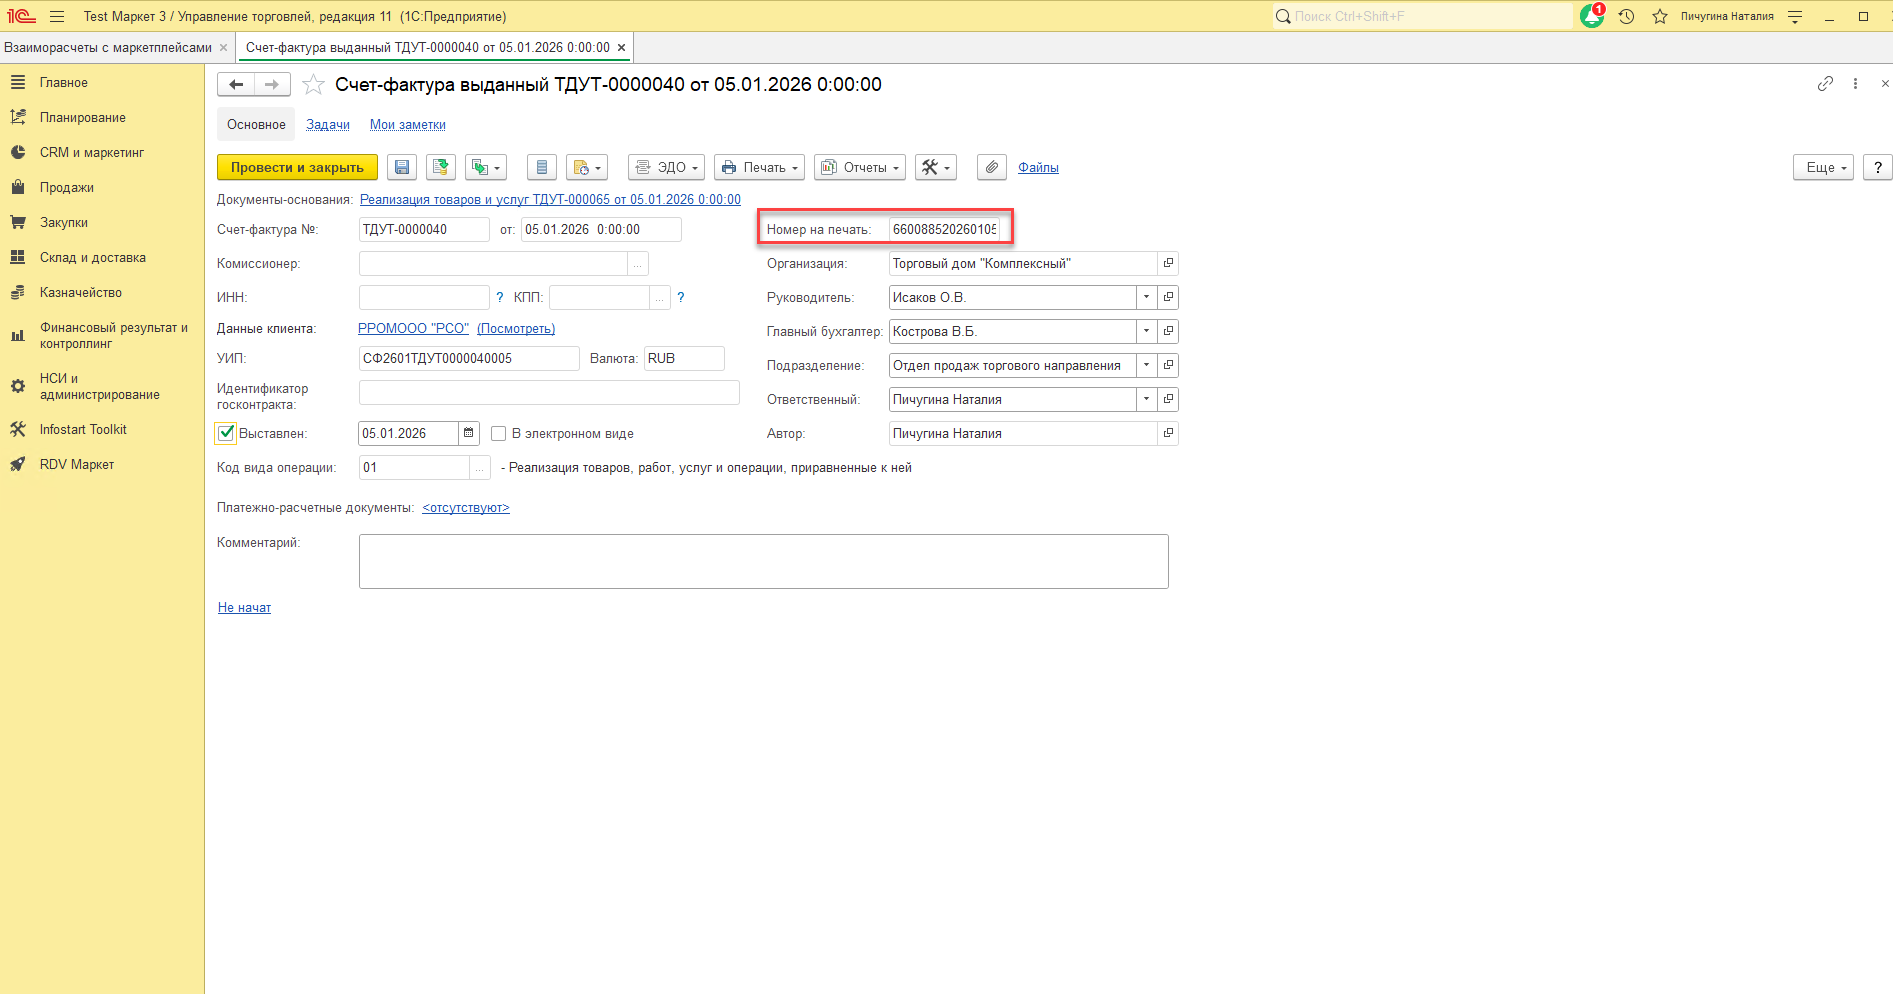This screenshot has width=1893, height=994.
Task: Open the ЭДО dropdown menu
Action: [666, 168]
